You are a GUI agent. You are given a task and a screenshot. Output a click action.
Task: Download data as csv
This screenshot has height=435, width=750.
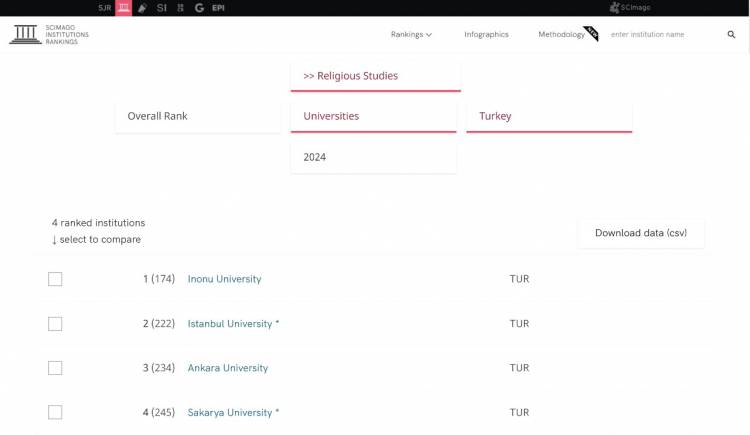pos(641,233)
